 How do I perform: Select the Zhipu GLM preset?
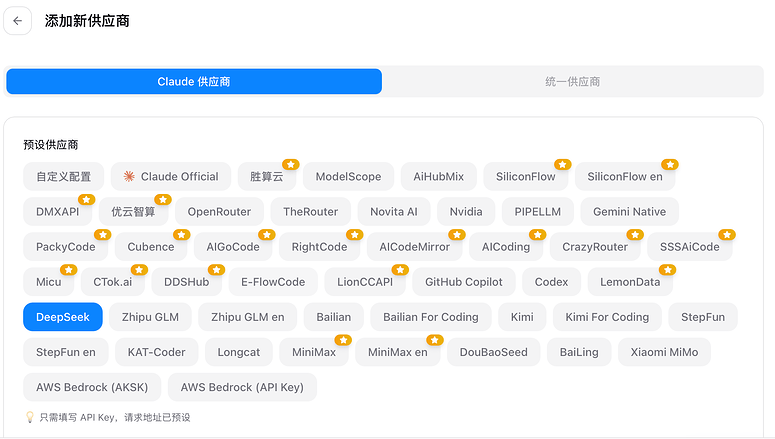pos(150,317)
